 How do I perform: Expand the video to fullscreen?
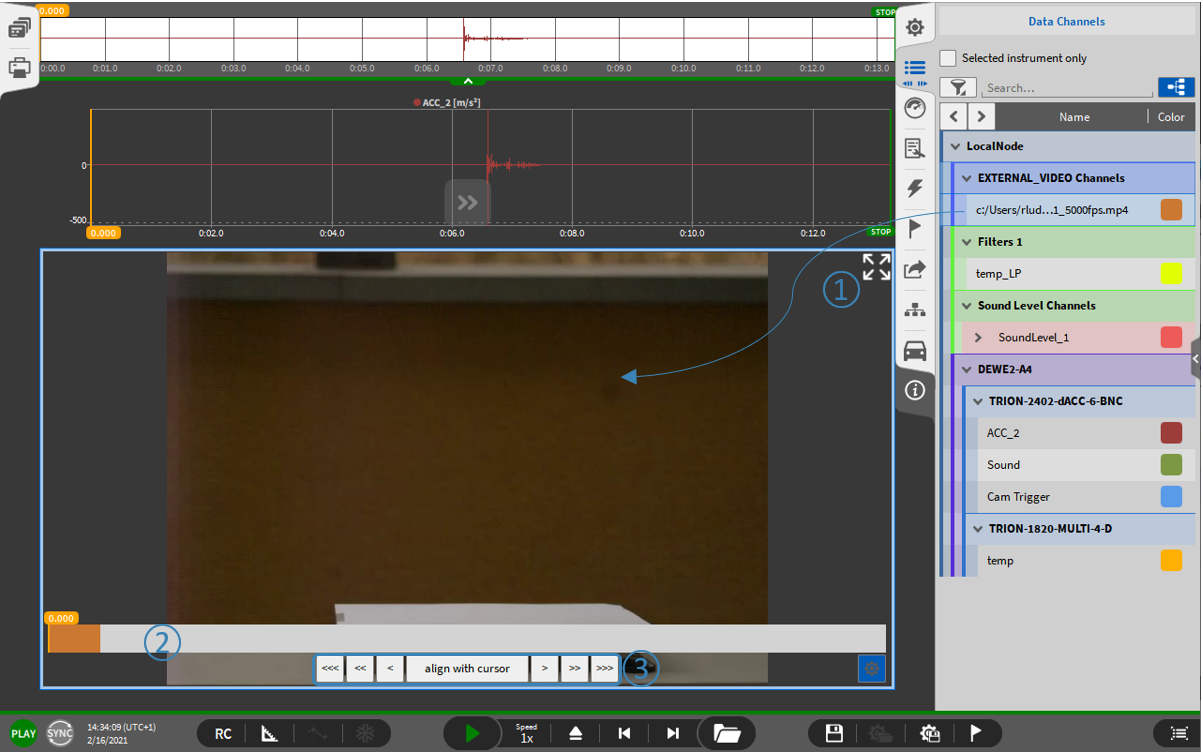click(x=876, y=267)
